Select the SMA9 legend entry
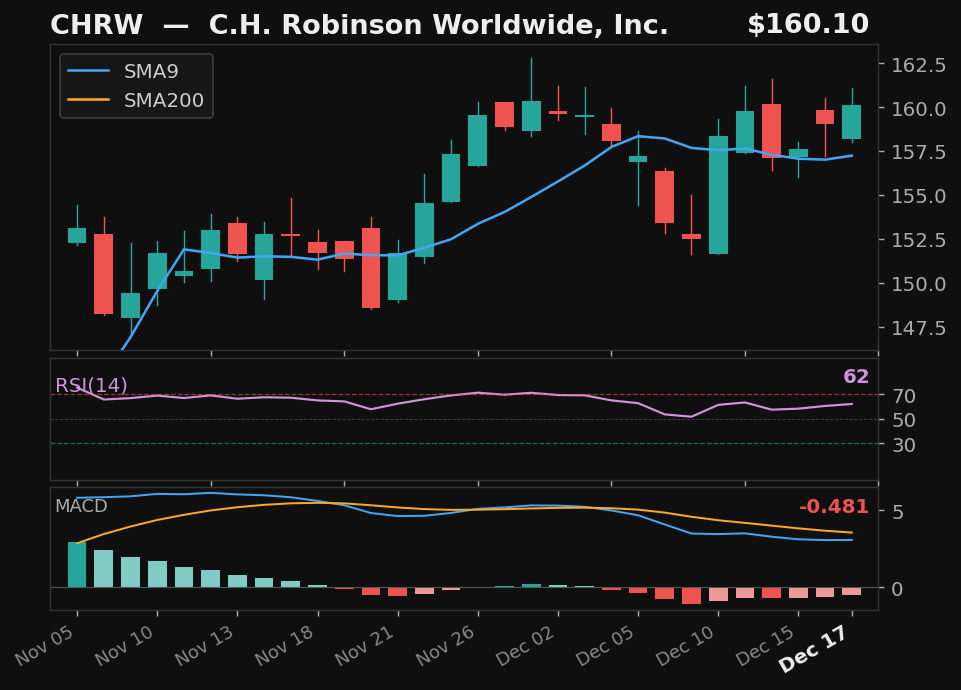Screen dimensions: 961x690 point(123,71)
